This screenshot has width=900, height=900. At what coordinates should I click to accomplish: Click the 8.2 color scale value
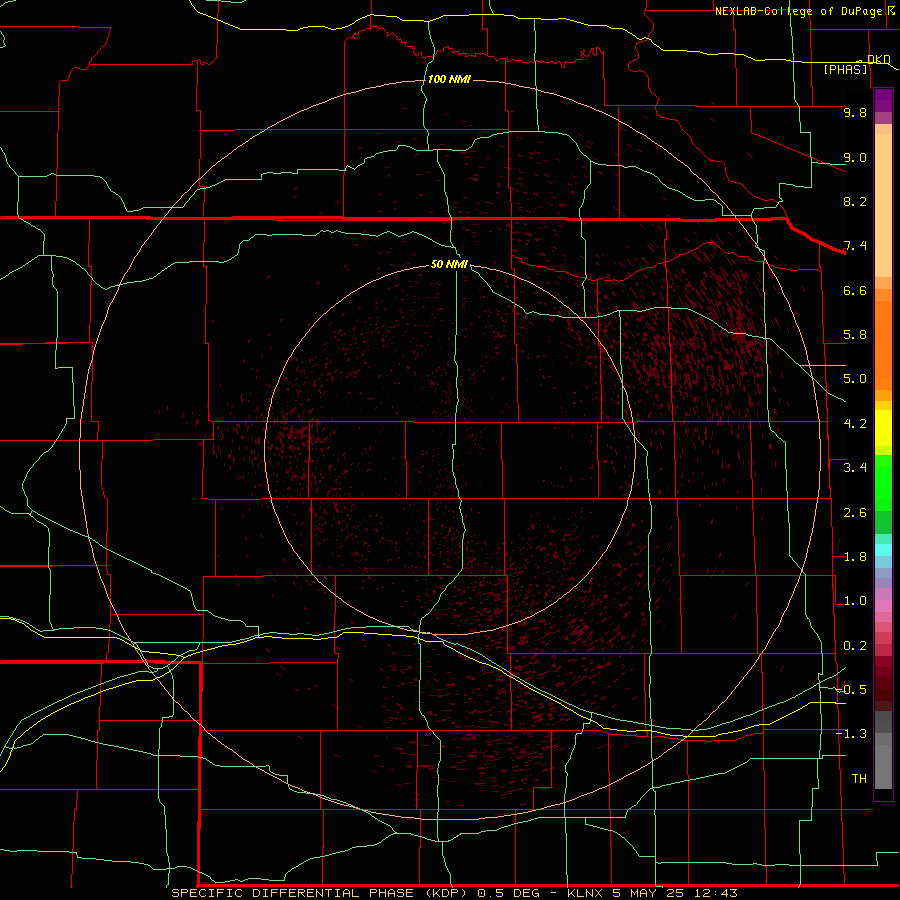[855, 201]
